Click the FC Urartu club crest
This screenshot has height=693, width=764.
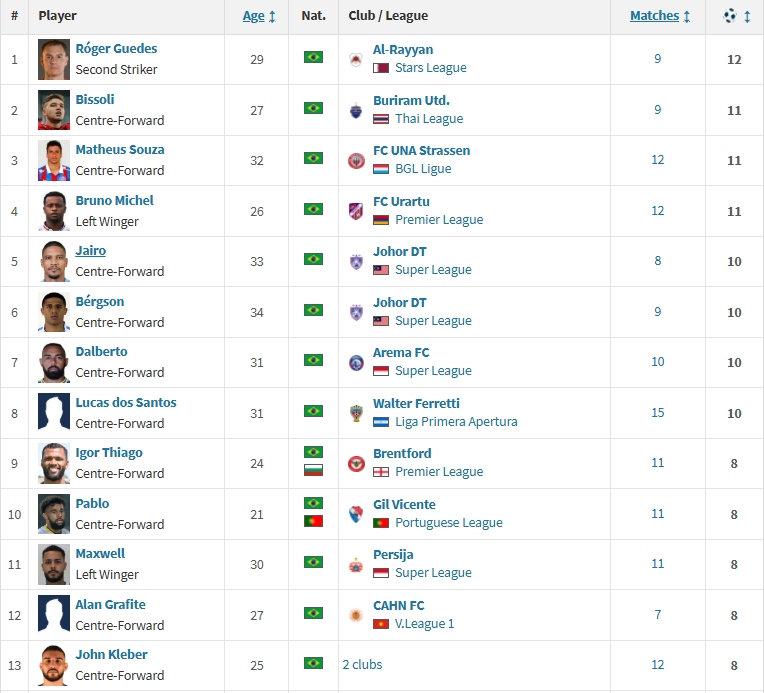[356, 211]
